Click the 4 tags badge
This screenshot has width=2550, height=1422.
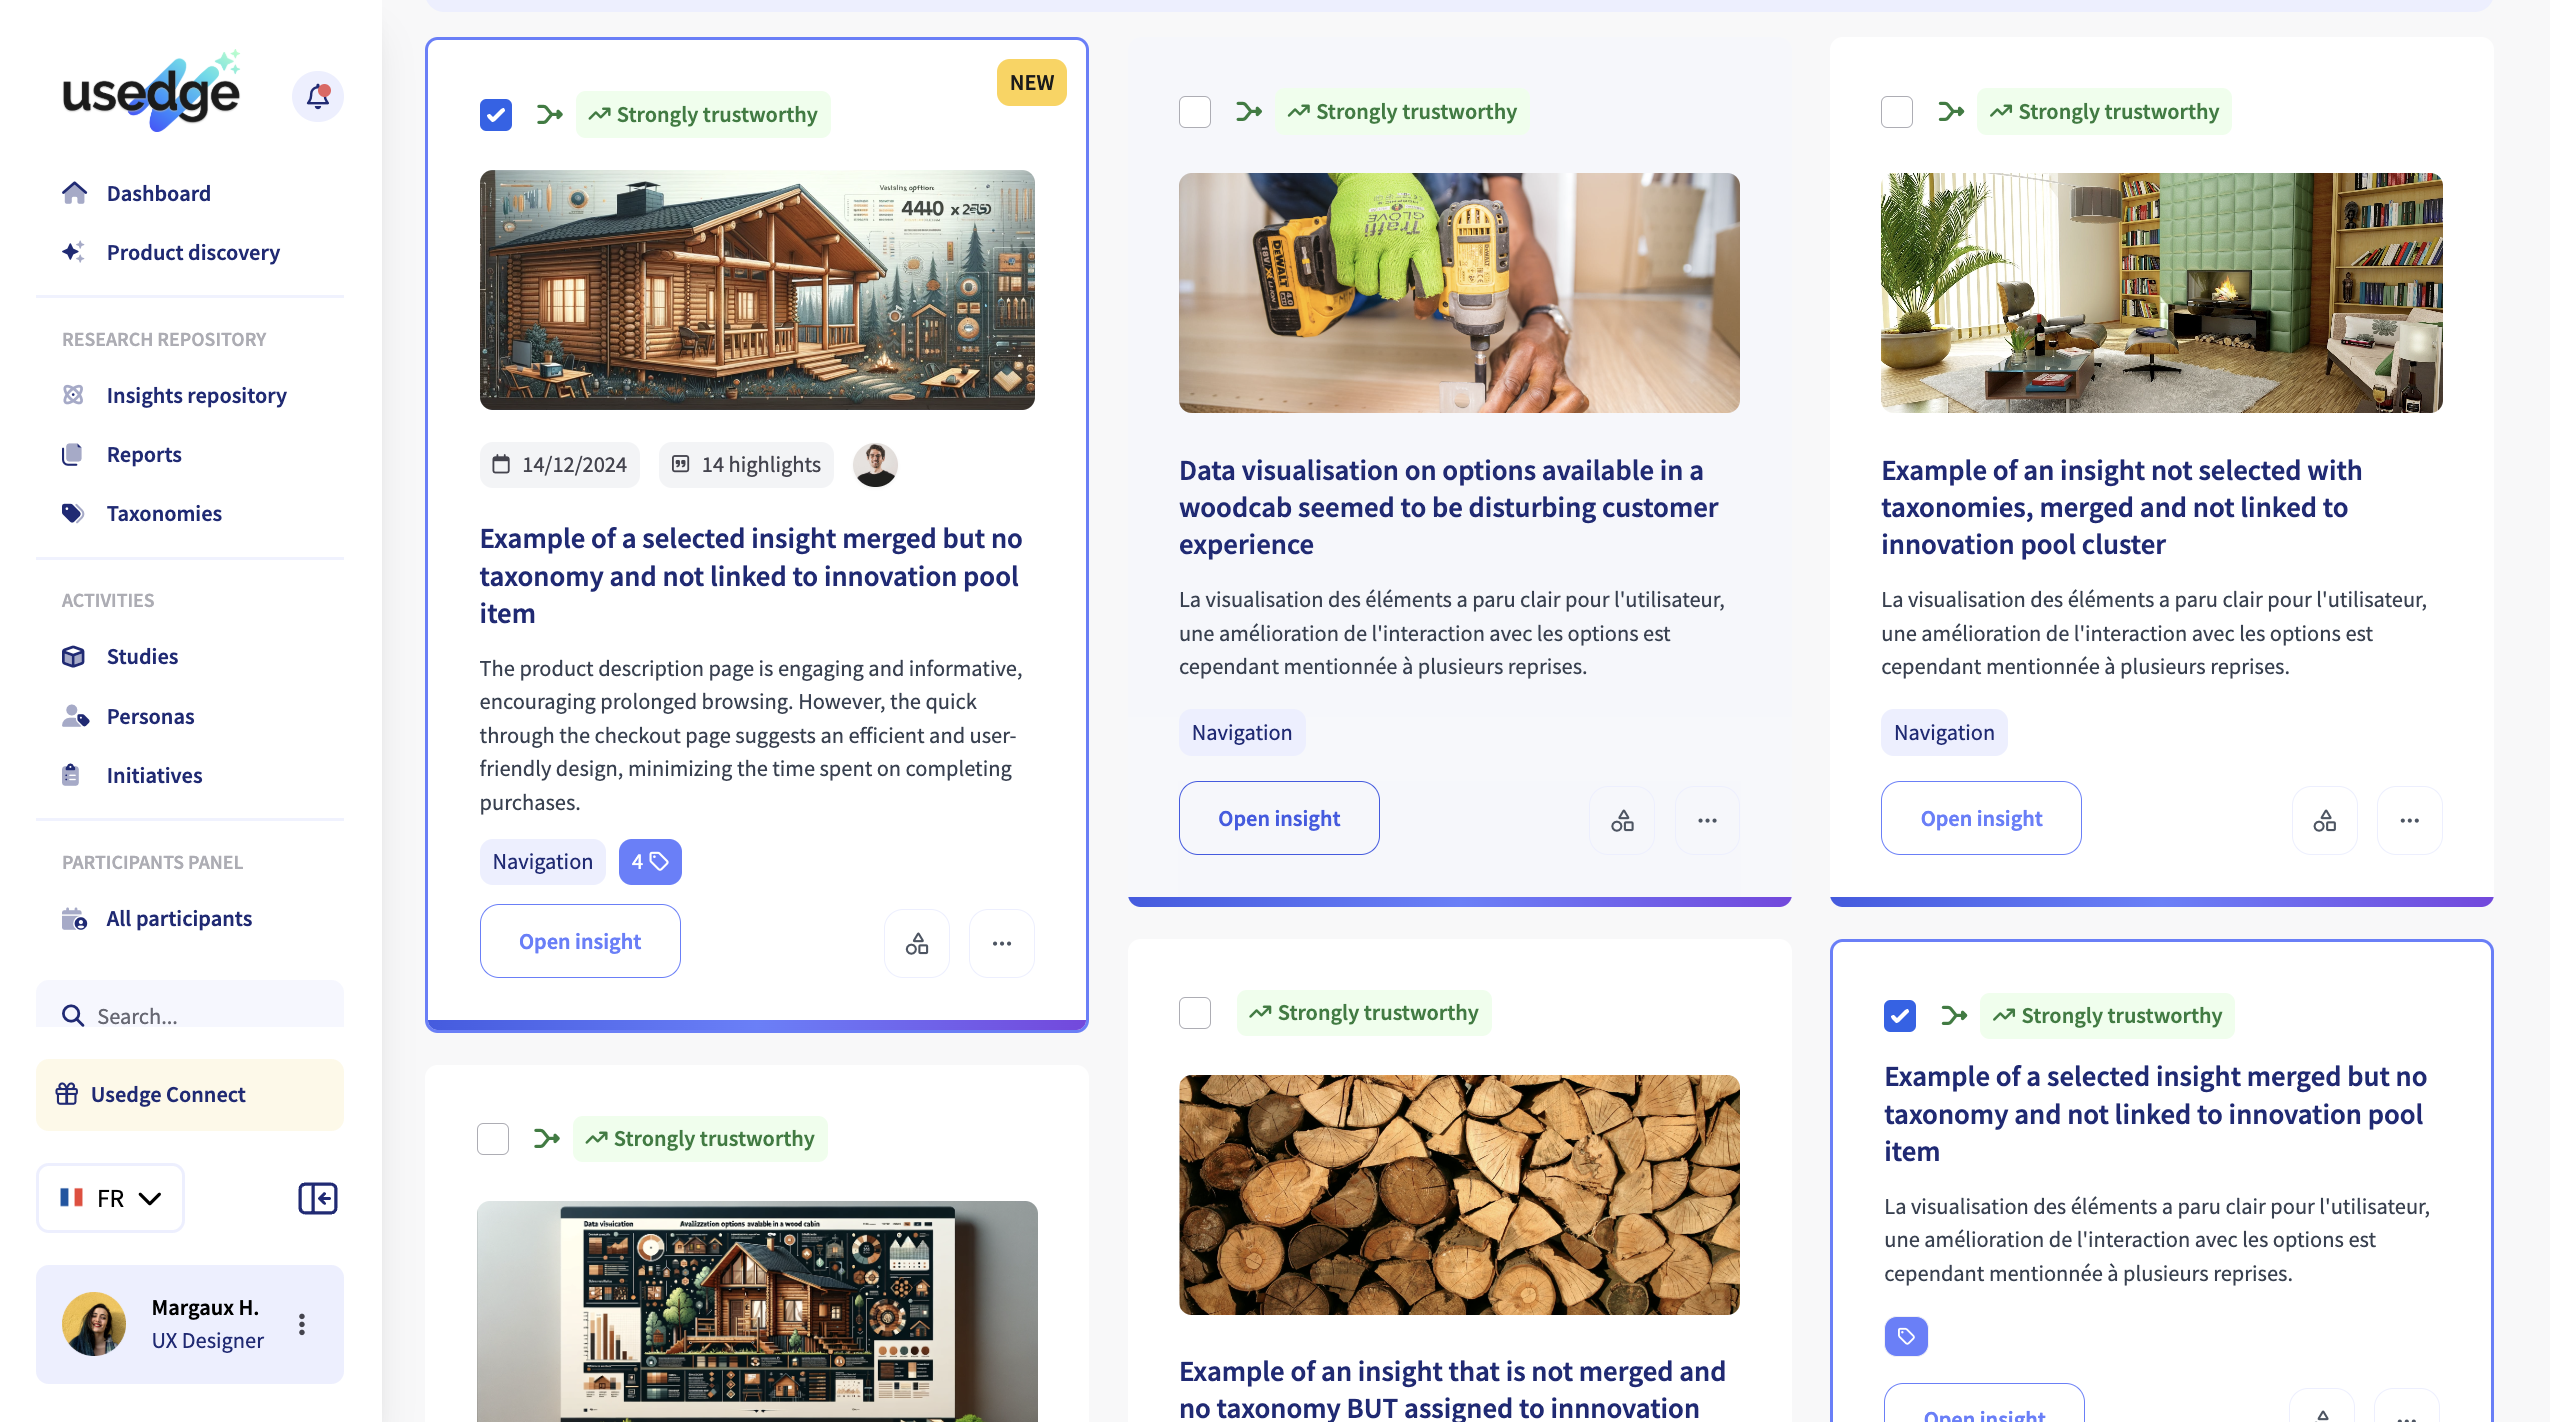pyautogui.click(x=649, y=861)
